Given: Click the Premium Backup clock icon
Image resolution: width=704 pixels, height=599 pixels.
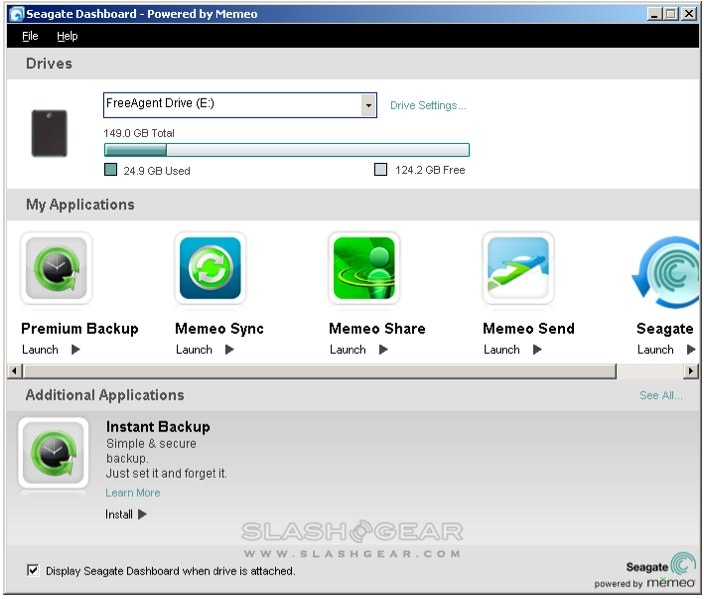Looking at the screenshot, I should coord(56,269).
